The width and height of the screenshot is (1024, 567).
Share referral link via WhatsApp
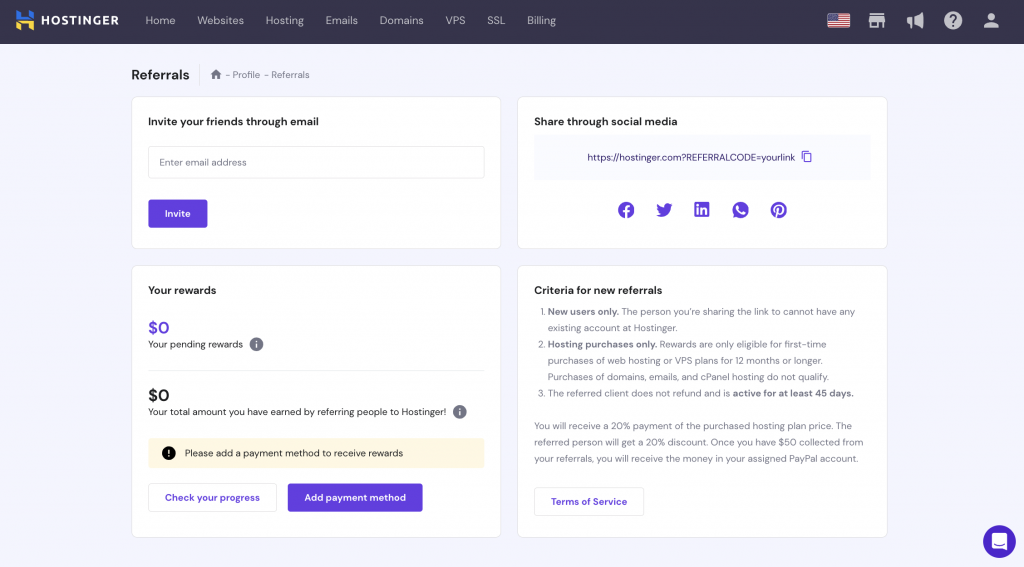coord(740,210)
